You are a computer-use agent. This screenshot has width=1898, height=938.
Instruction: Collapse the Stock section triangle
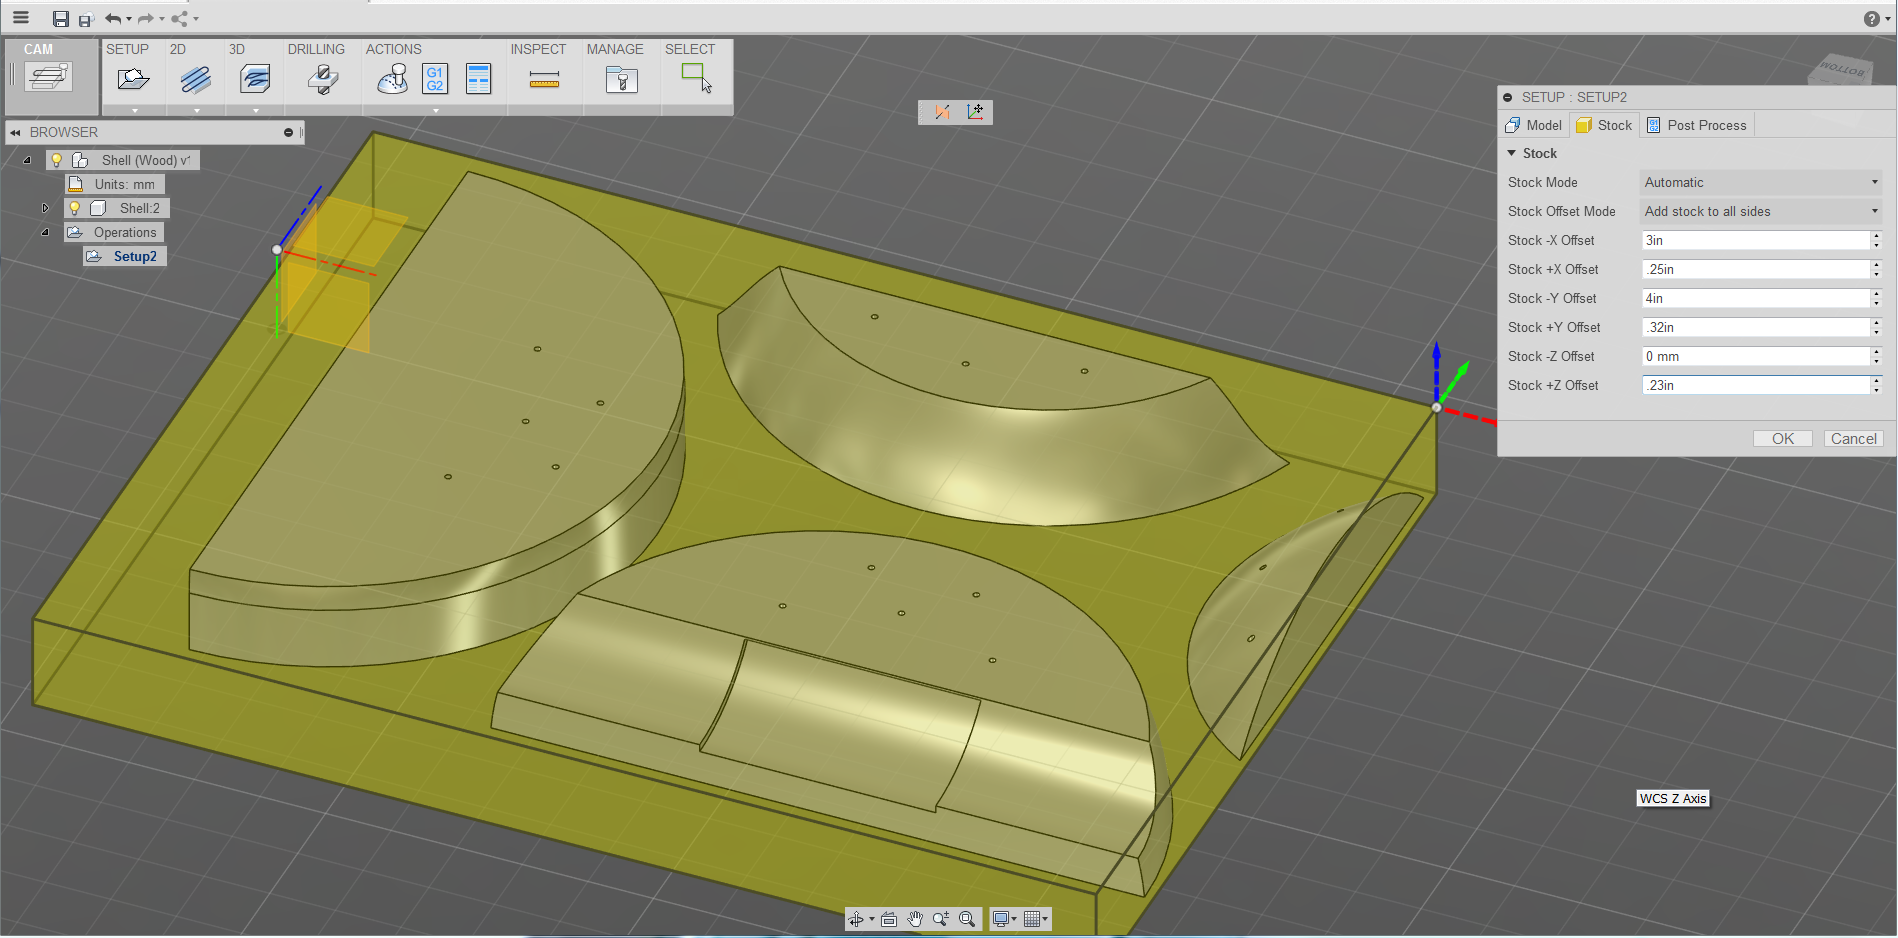click(x=1512, y=153)
